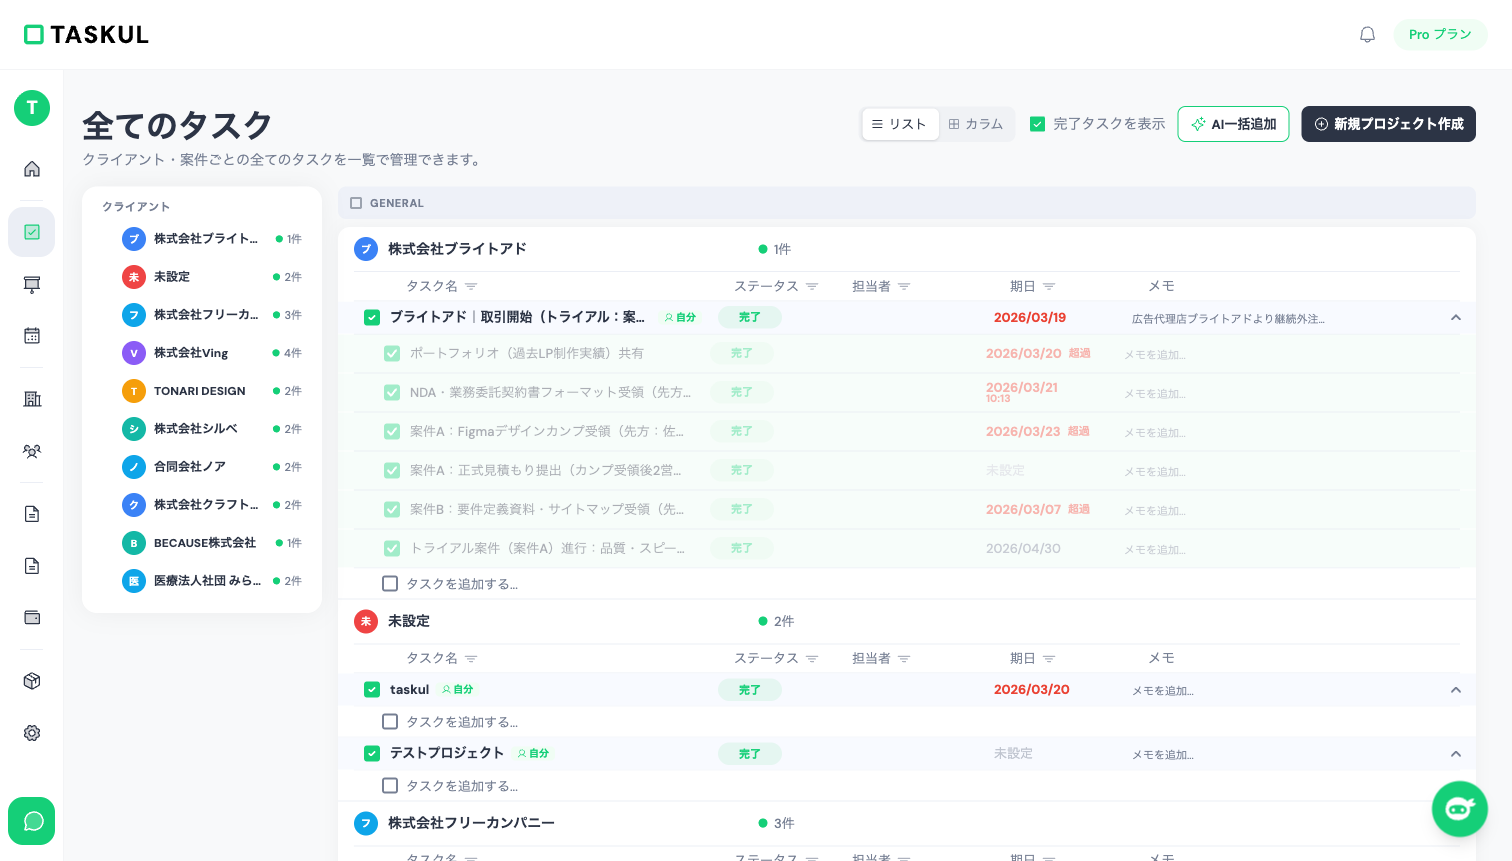Click the 新規プロジェクト作成 button
Screen dimensions: 1512x861
pos(1388,124)
